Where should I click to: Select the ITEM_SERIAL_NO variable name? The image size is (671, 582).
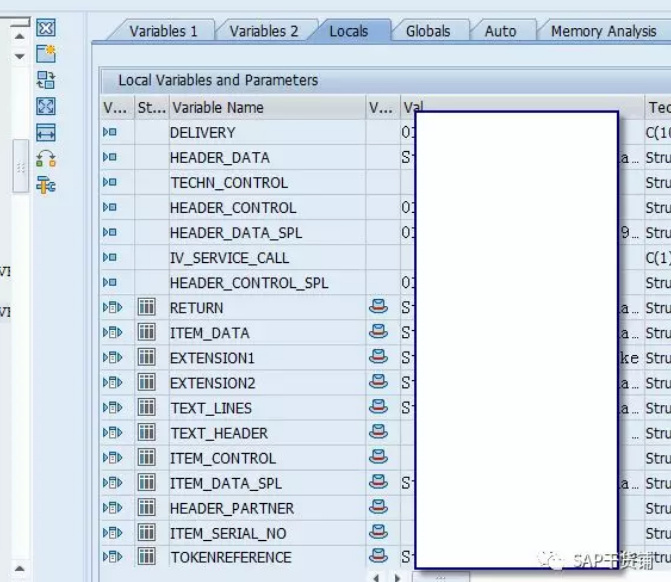click(x=228, y=533)
